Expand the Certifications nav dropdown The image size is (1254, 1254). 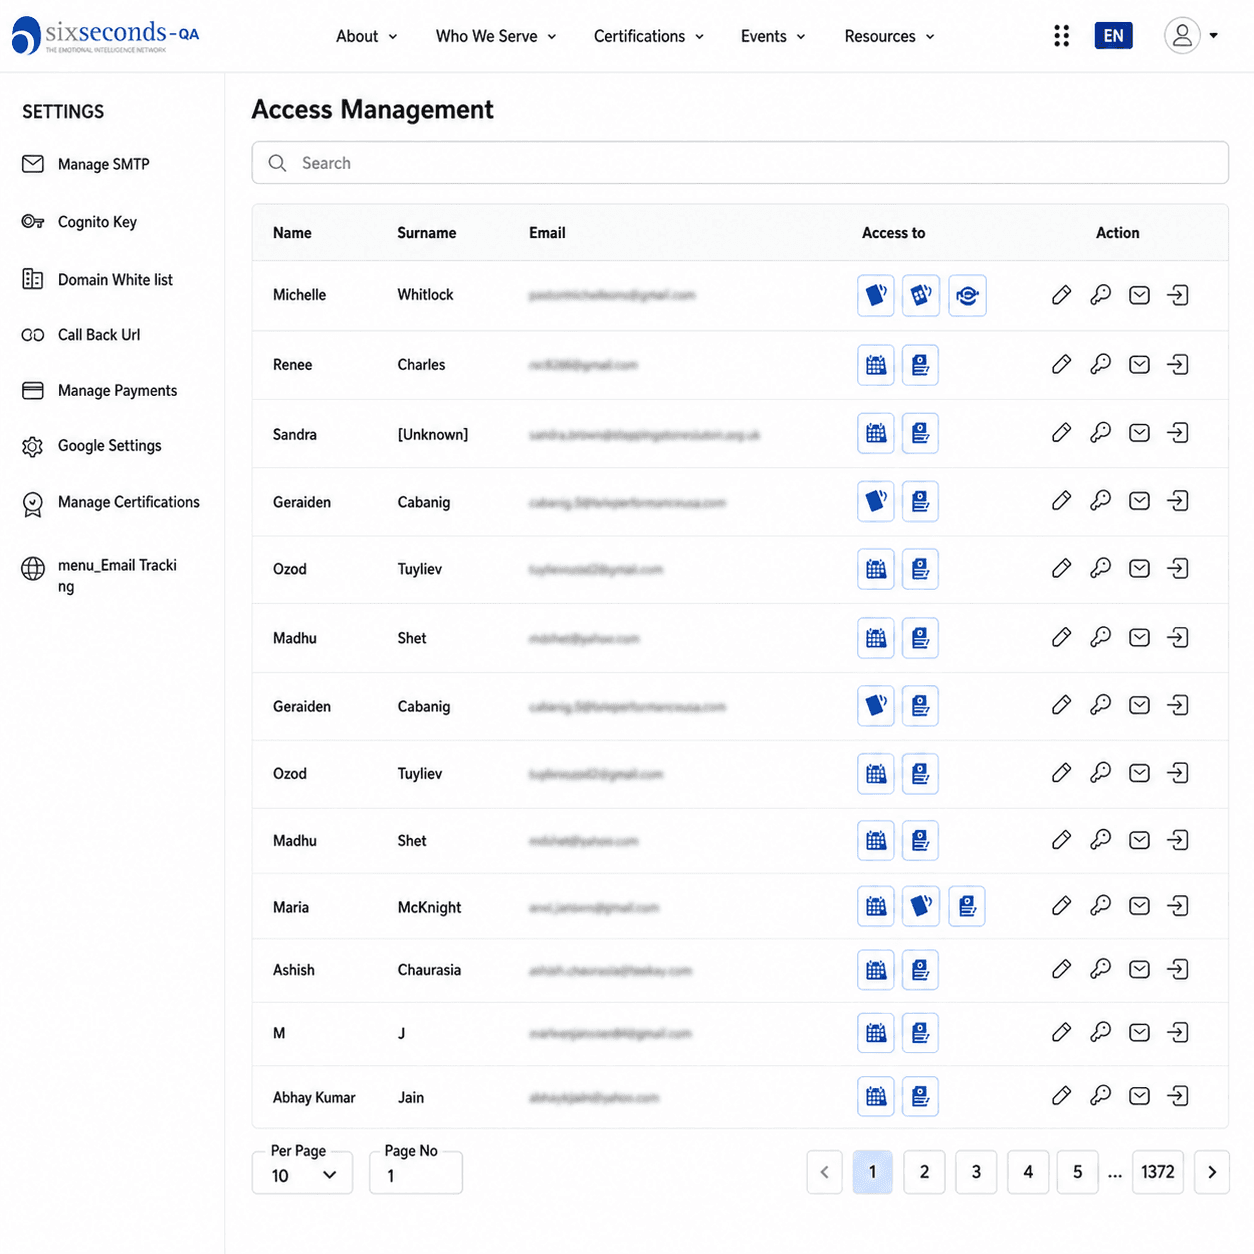coord(649,36)
